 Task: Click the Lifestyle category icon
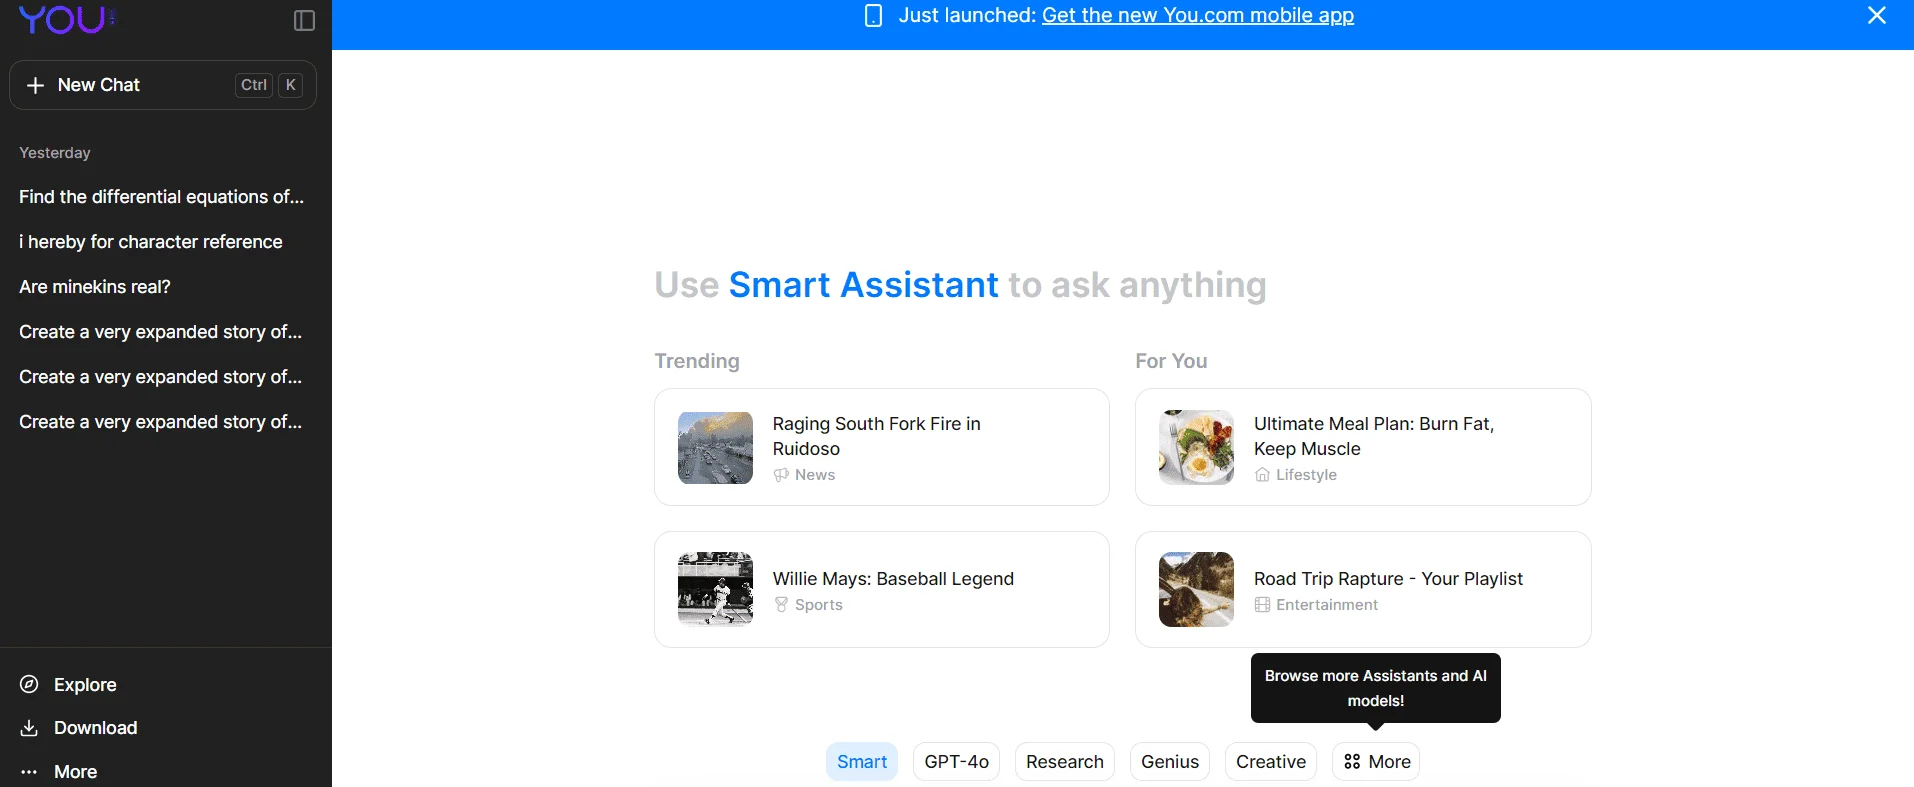pos(1262,475)
